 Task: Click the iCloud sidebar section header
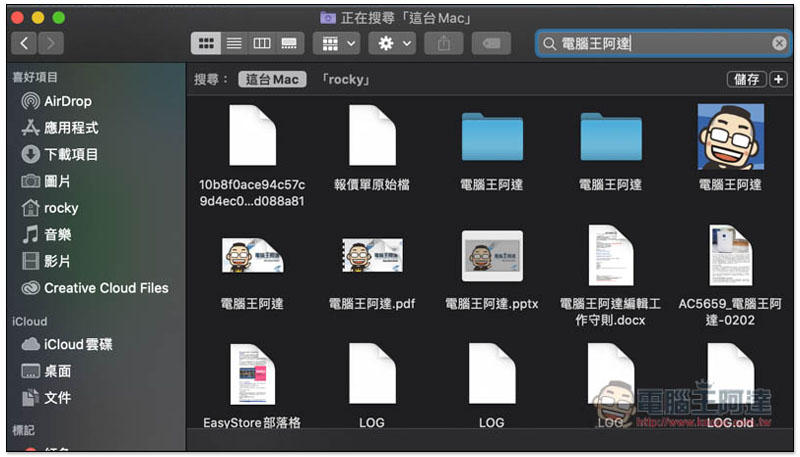(30, 321)
